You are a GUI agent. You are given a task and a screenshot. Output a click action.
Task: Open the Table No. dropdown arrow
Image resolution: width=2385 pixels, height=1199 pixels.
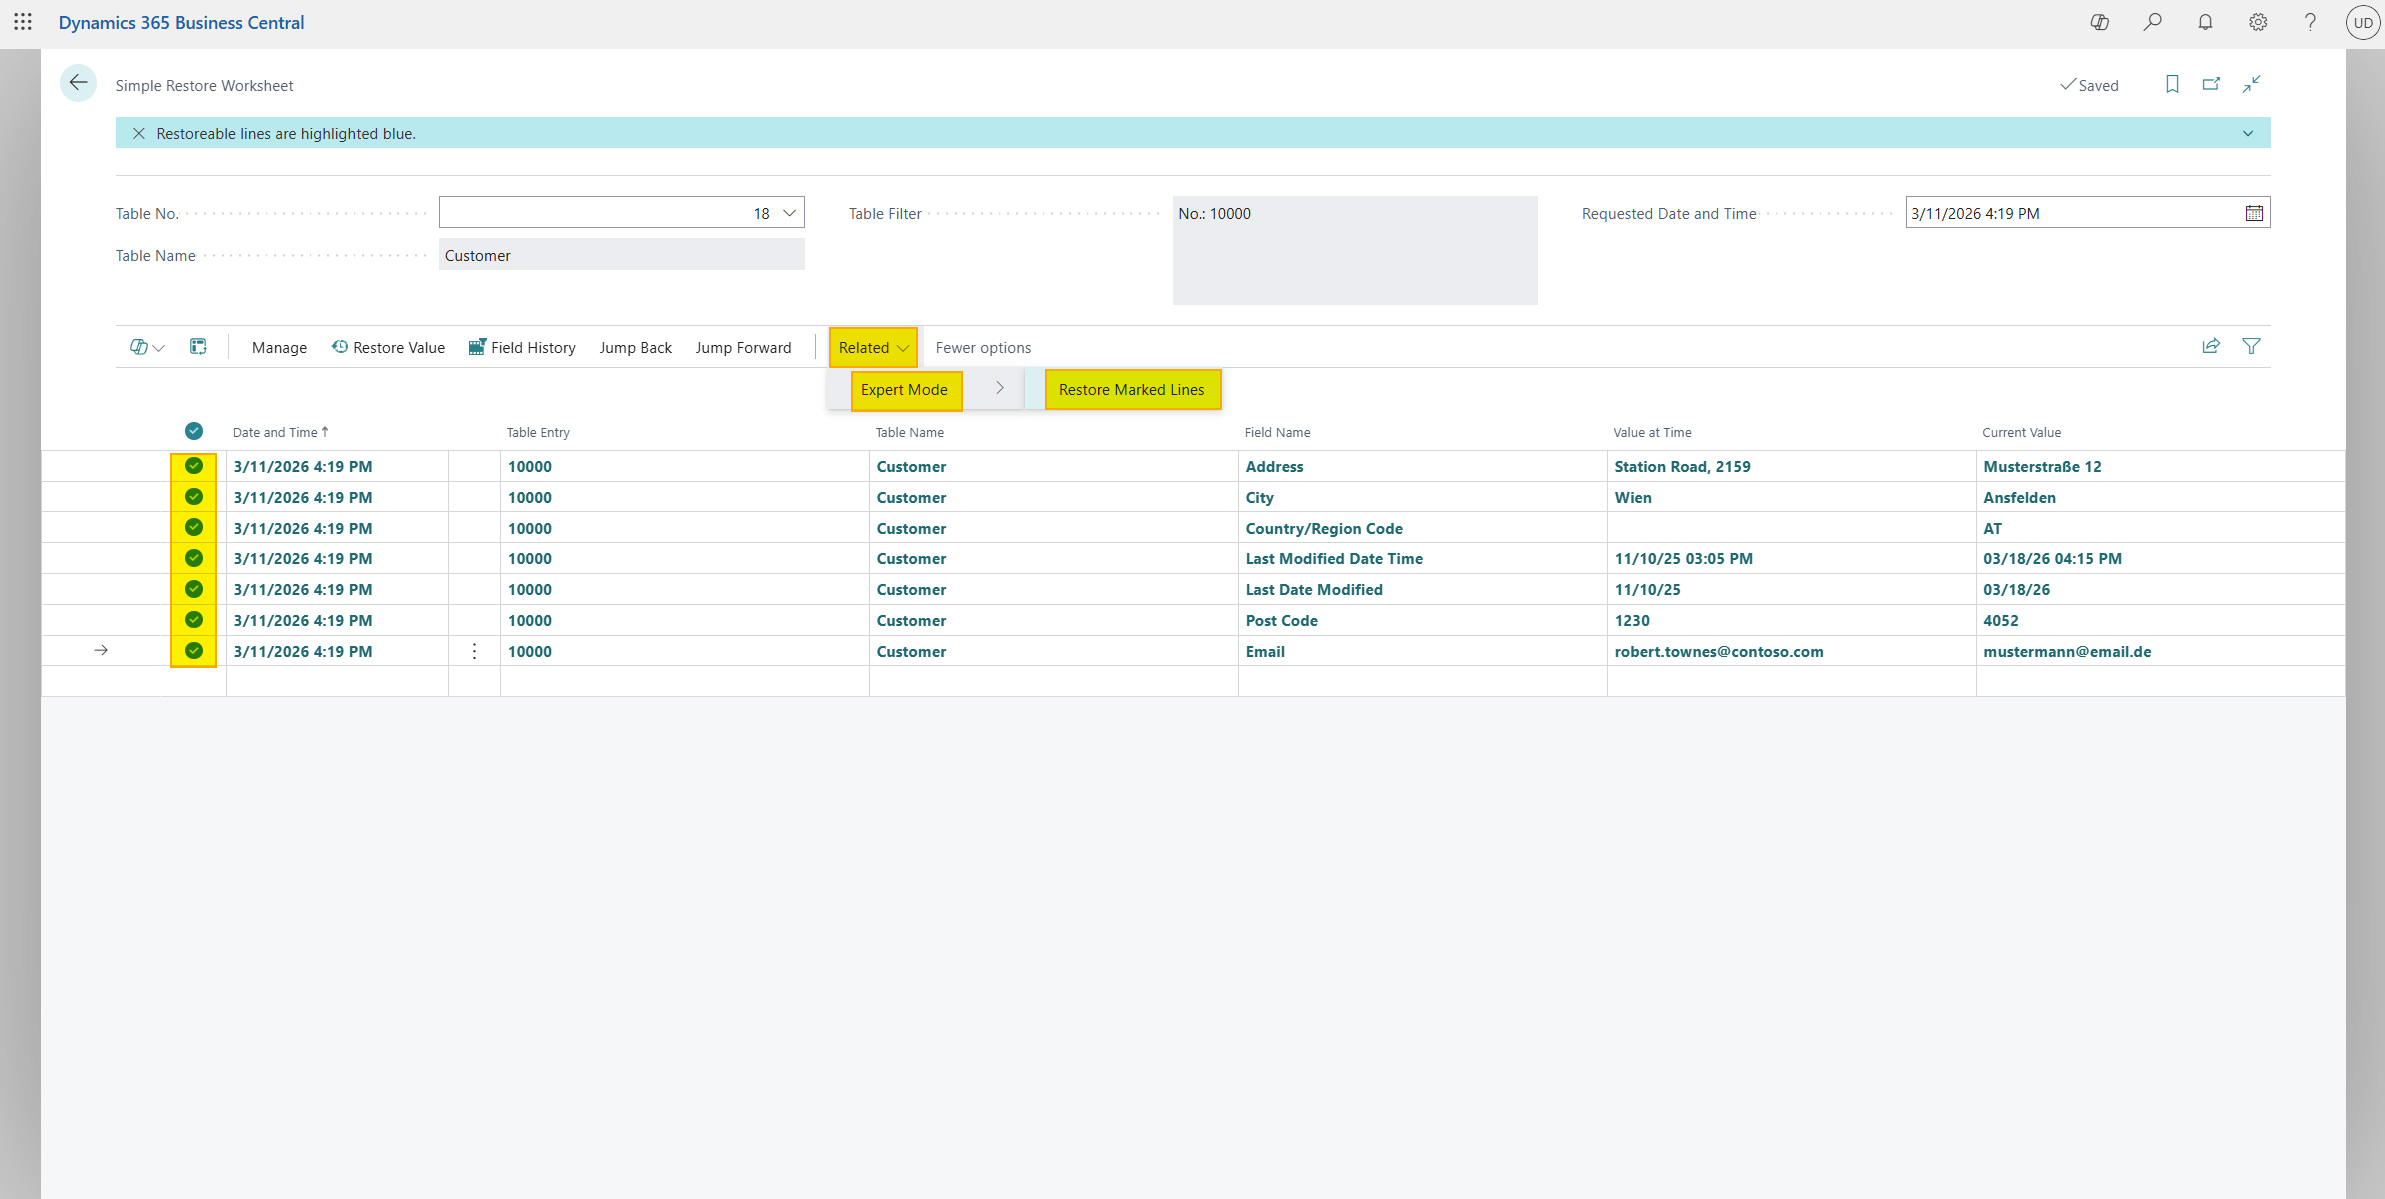click(x=789, y=213)
